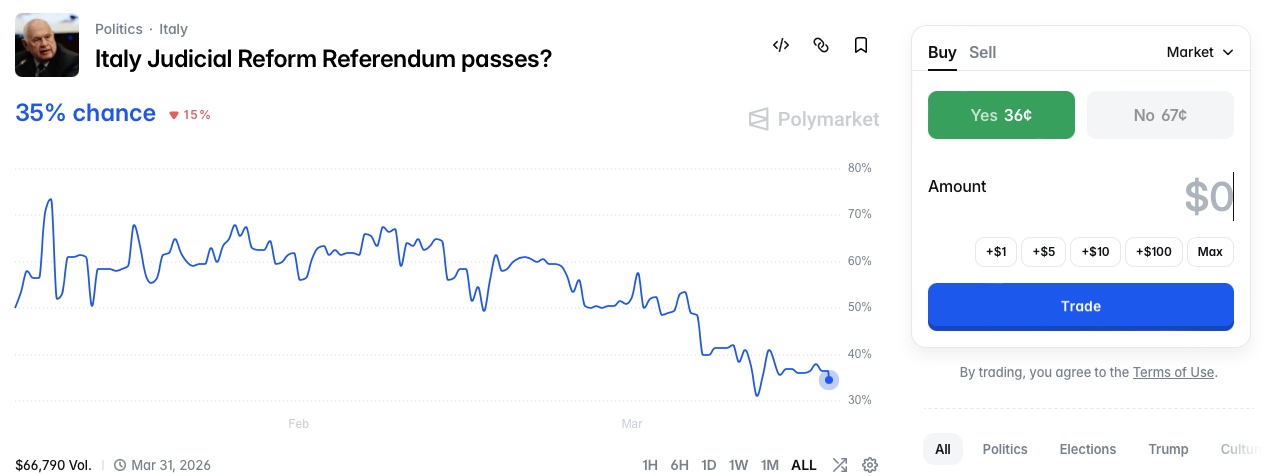Select Yes 36¢ outcome

(x=1001, y=115)
